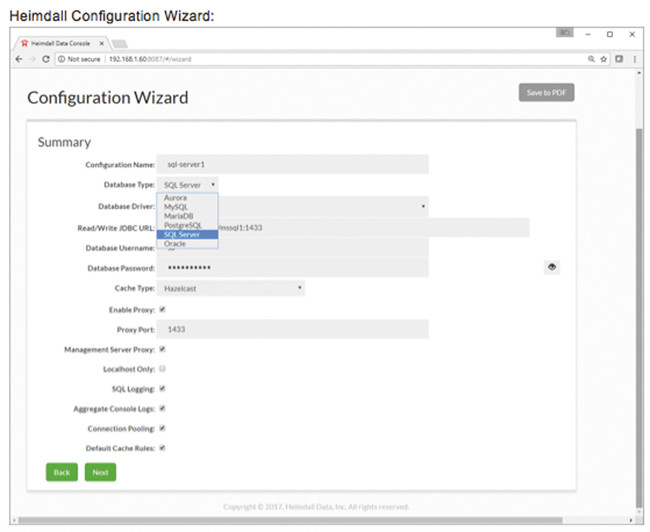Close the Heimdall Data Console tab
The width and height of the screenshot is (650, 532).
(x=101, y=44)
